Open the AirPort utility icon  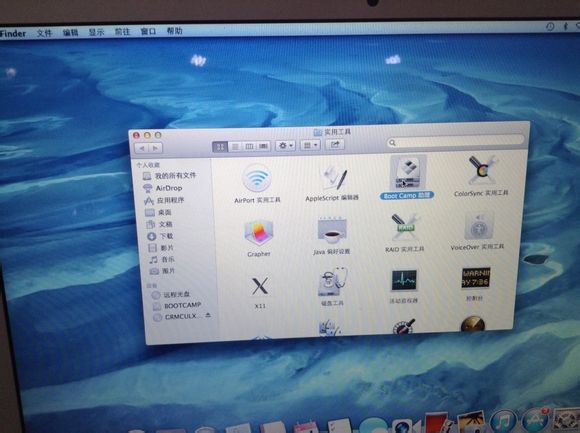click(257, 179)
